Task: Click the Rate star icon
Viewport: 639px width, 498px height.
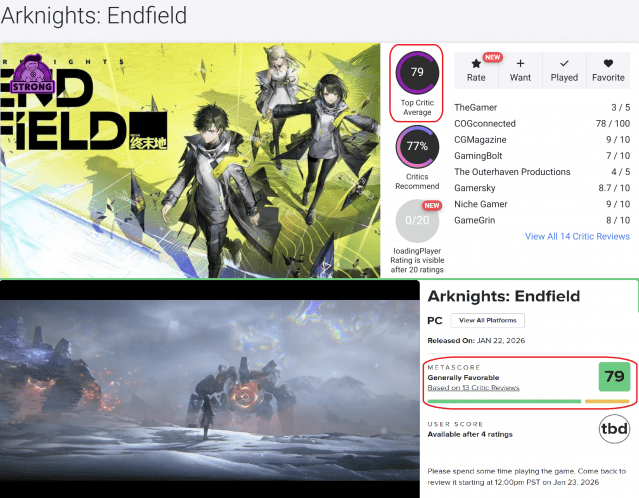Action: pyautogui.click(x=476, y=64)
